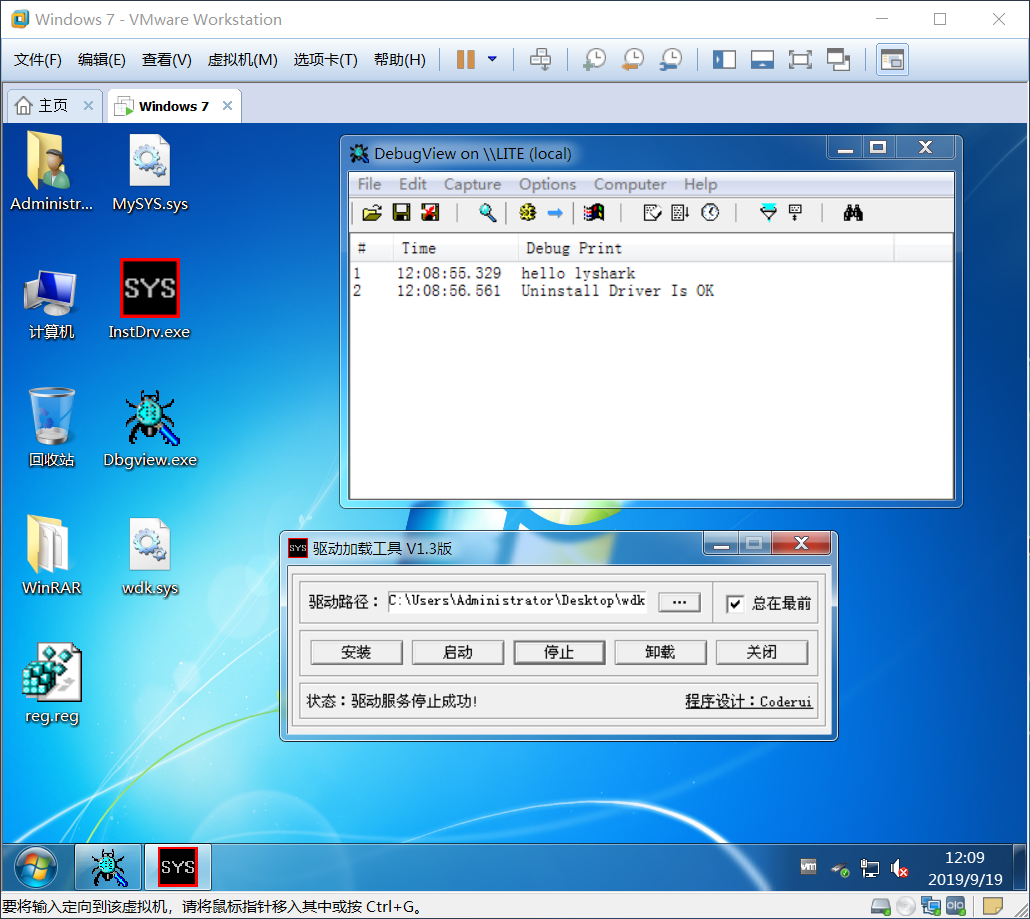Open the 文件(F) menu in VMware

[37, 60]
